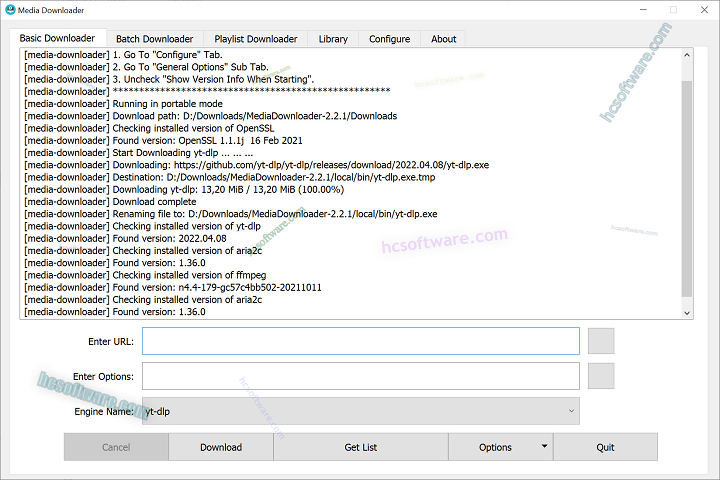Open the Configure tab

[x=389, y=39]
